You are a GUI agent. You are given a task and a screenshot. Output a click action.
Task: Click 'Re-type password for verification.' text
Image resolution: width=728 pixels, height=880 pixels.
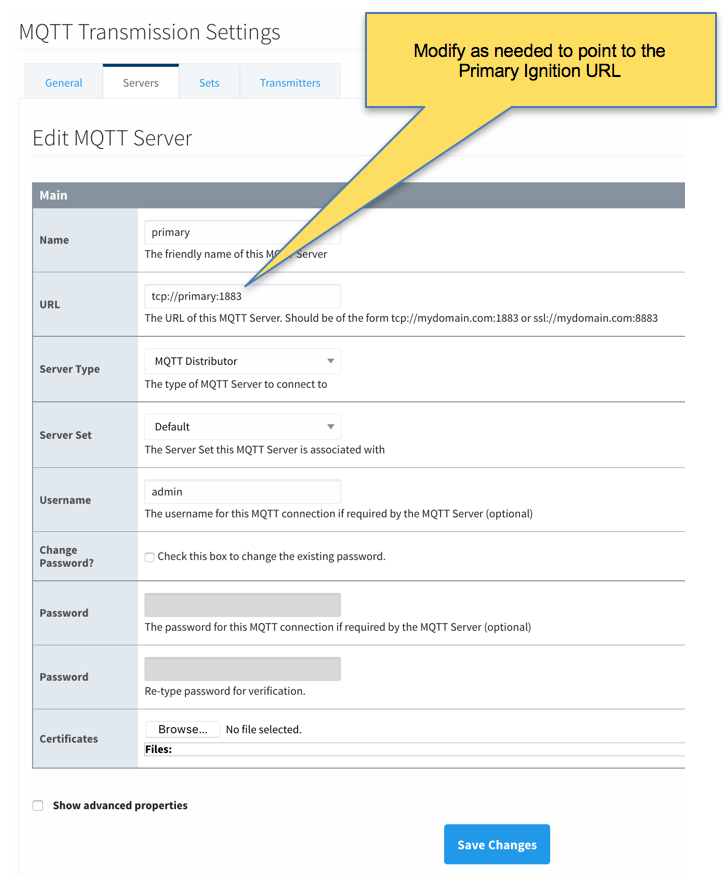click(x=225, y=691)
